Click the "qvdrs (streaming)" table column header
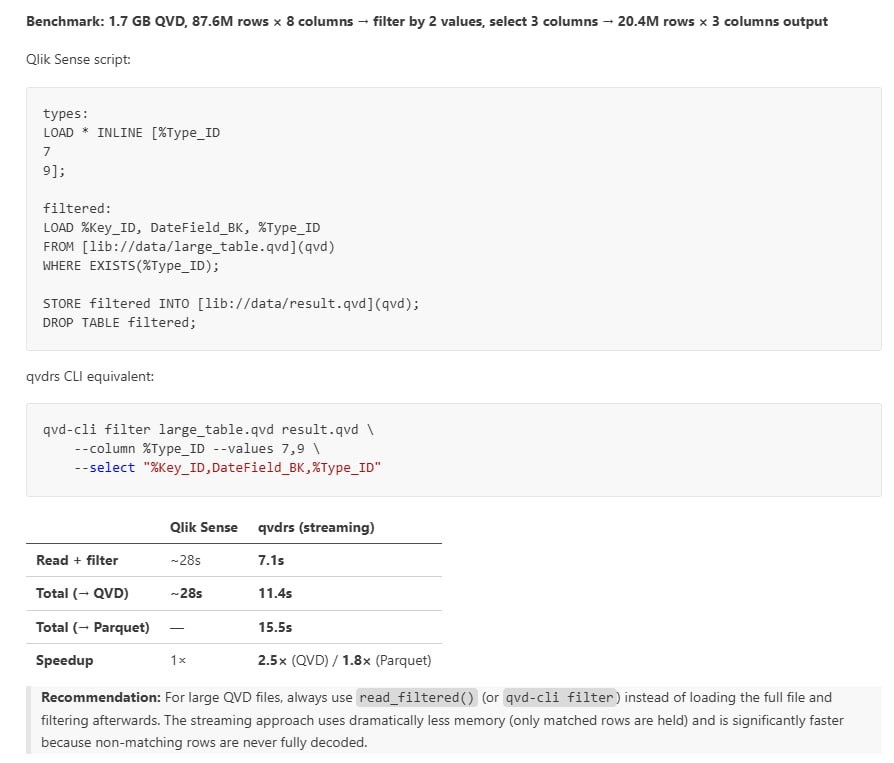894x763 pixels. (316, 527)
